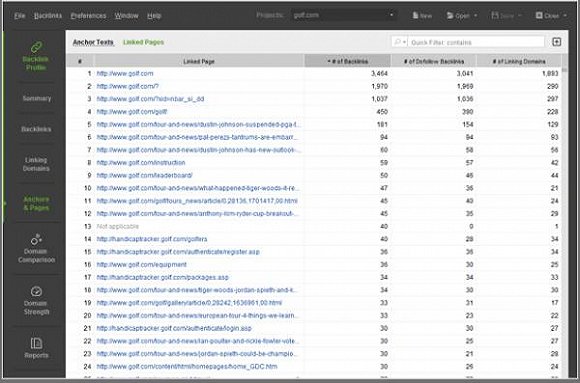580x383 pixels.
Task: Click the add column button beside filter
Action: click(557, 42)
